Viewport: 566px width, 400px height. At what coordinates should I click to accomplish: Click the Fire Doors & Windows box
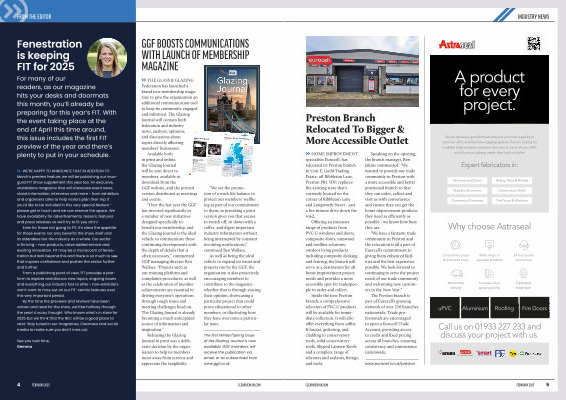pyautogui.click(x=512, y=200)
